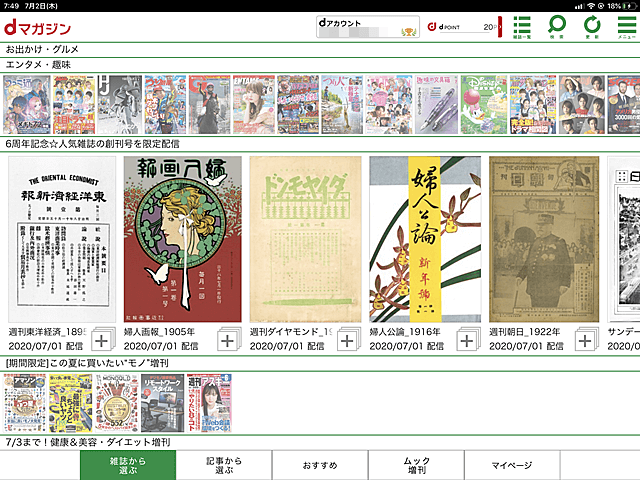Open the MONOQLO mook cover
Screen dimensions: 640x480
(x=117, y=403)
